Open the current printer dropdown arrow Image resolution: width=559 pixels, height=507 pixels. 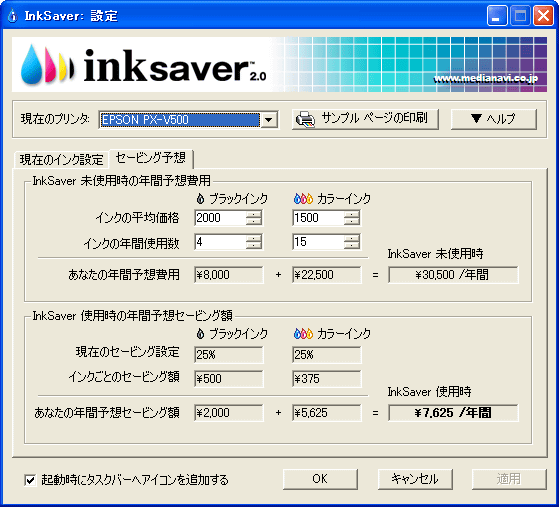coord(269,119)
